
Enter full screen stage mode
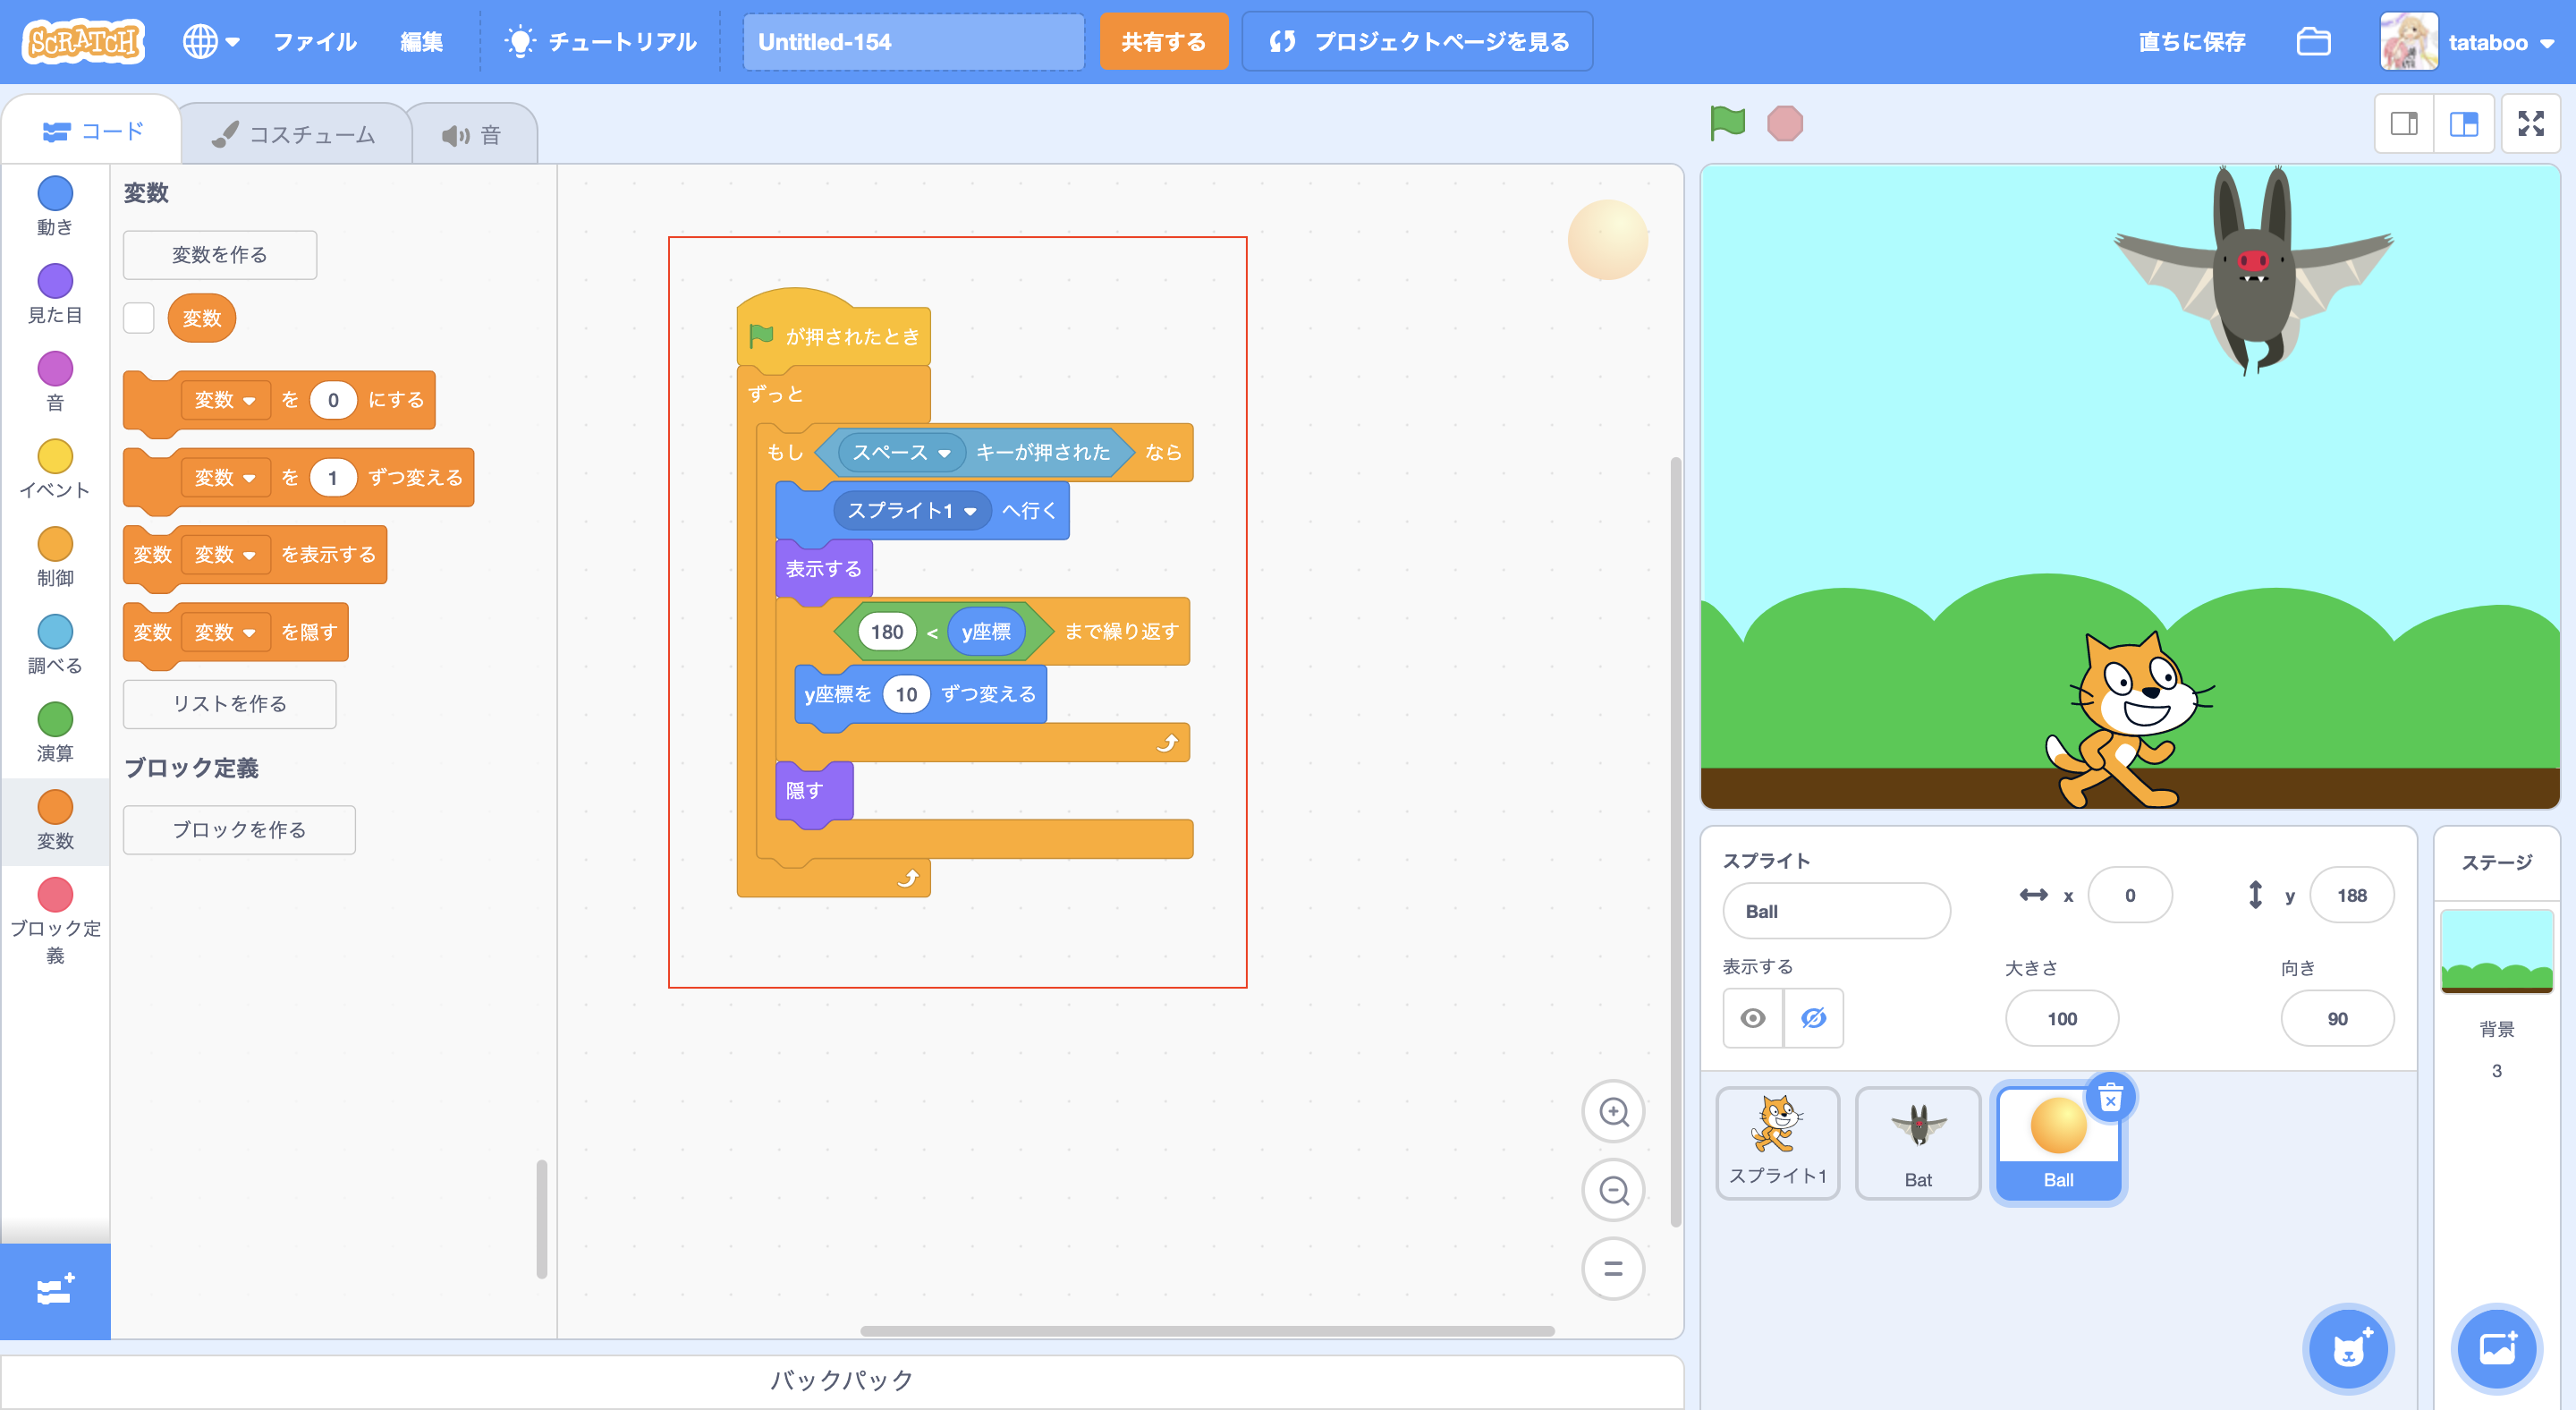2530,124
